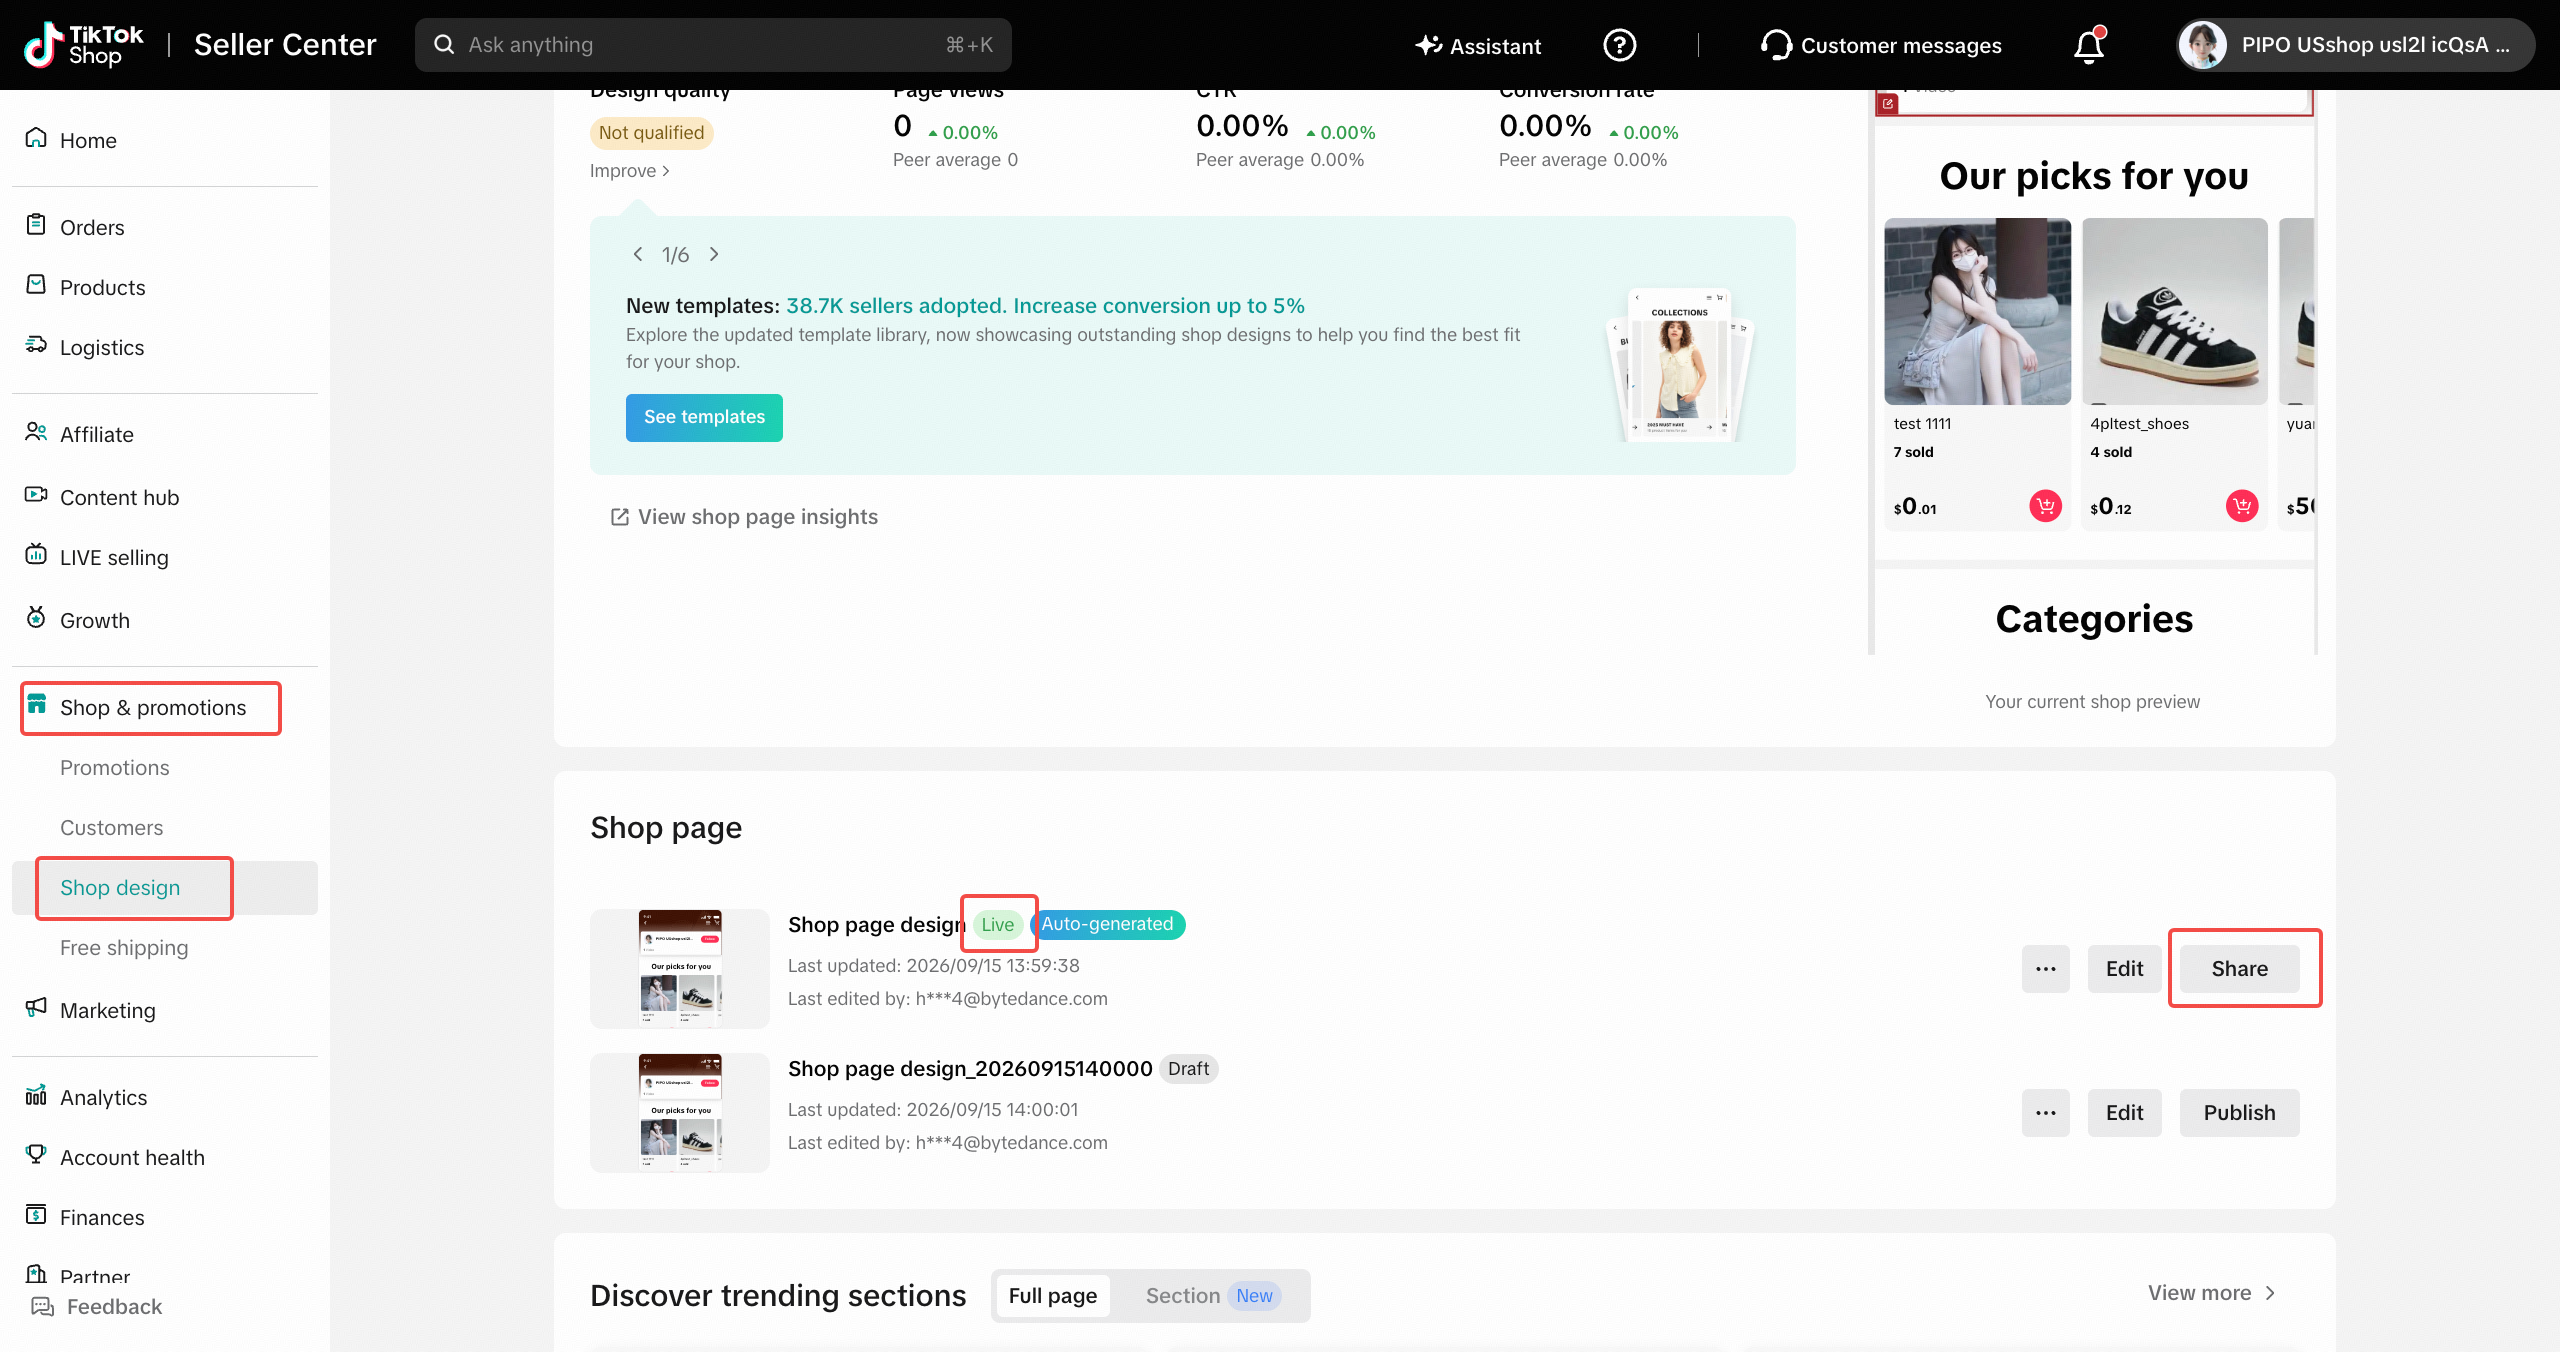This screenshot has height=1352, width=2560.
Task: Focus the Ask anything search field
Action: (713, 45)
